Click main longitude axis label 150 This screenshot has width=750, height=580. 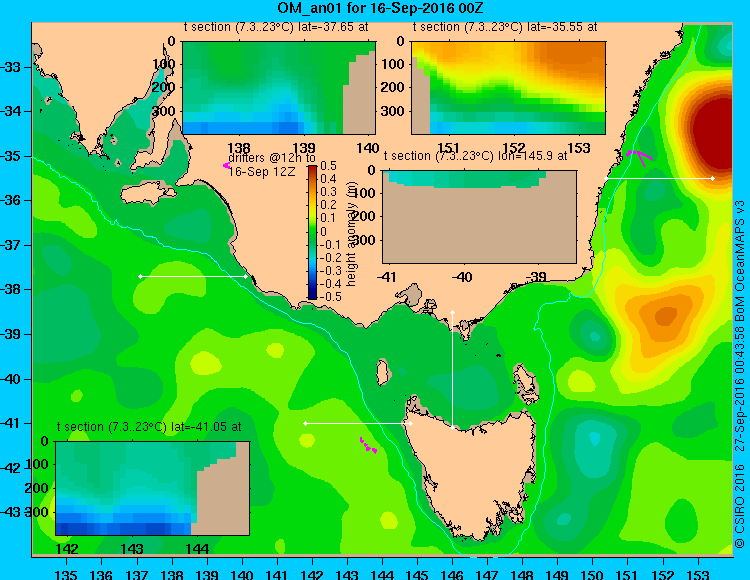[x=593, y=574]
